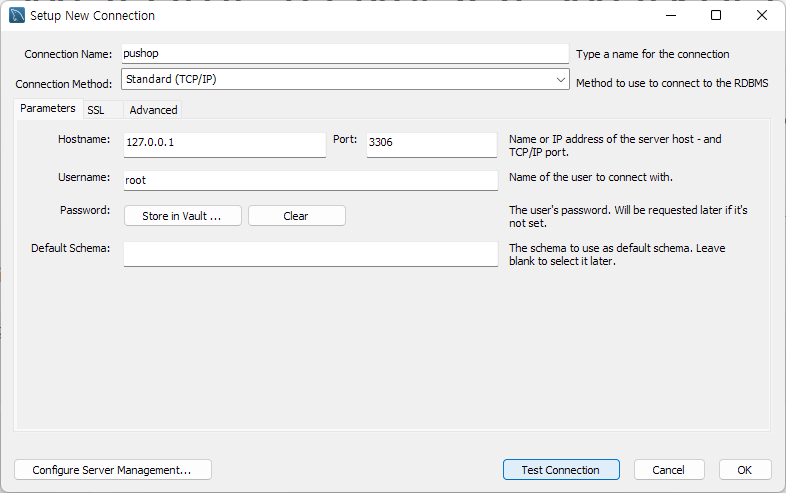Minimize the Setup New Connection window

(x=671, y=16)
